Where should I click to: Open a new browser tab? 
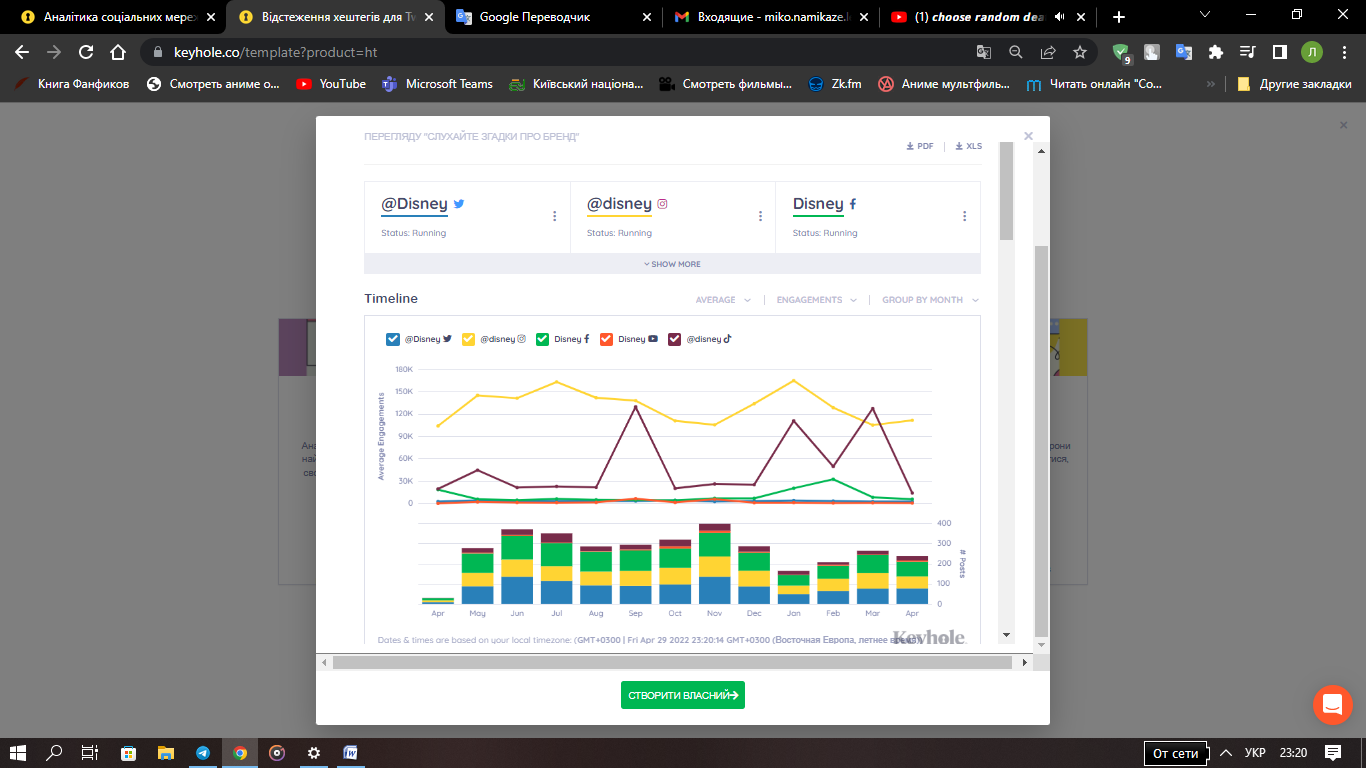1119,17
